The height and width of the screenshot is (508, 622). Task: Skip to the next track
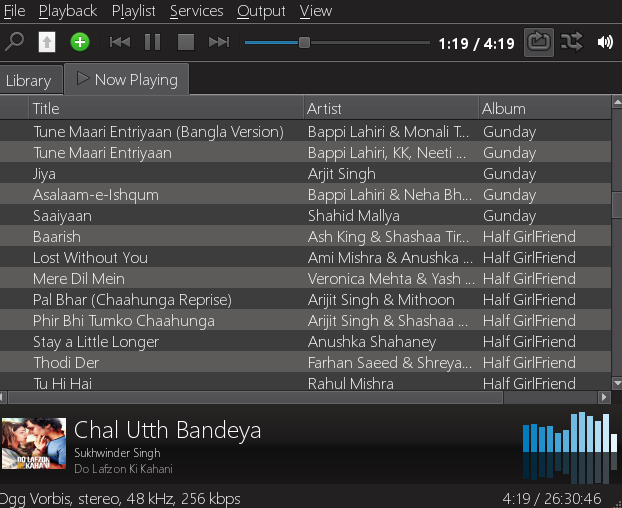pos(219,42)
